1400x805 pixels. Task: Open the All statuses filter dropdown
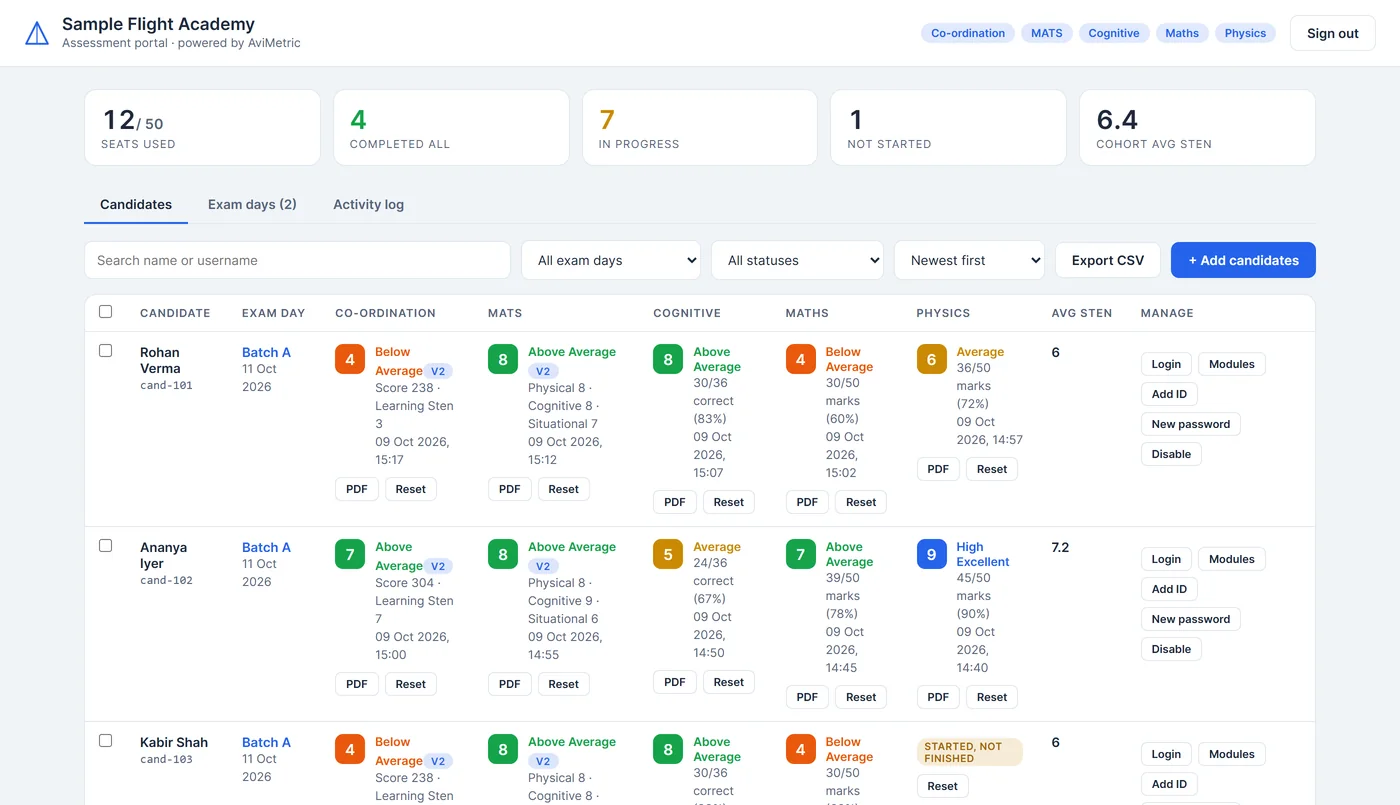(797, 260)
